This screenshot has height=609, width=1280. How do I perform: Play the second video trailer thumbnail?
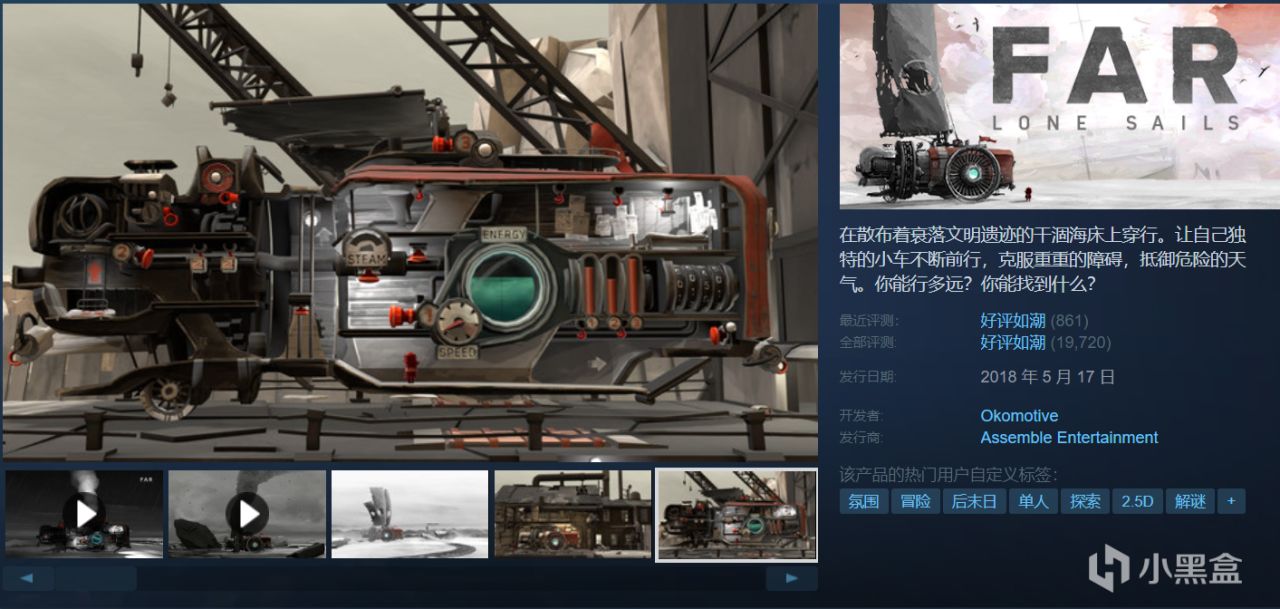247,514
